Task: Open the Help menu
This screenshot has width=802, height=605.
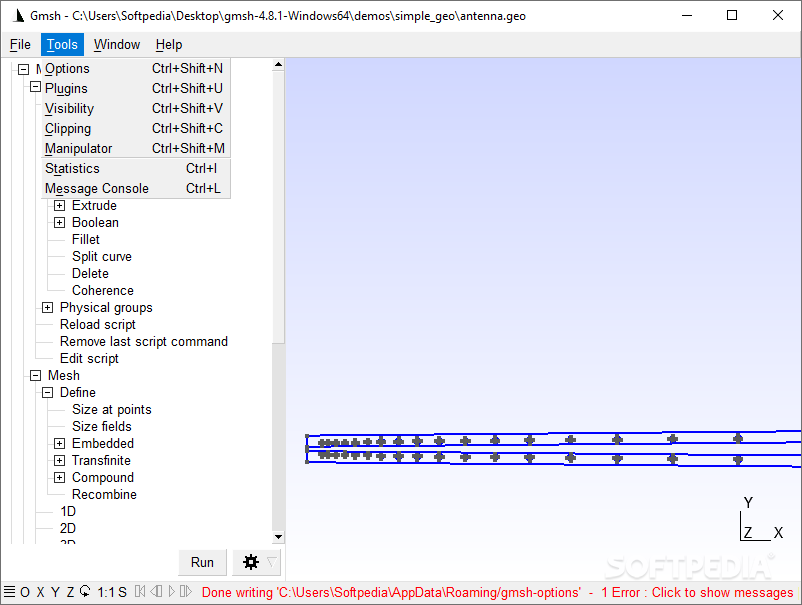Action: [169, 44]
